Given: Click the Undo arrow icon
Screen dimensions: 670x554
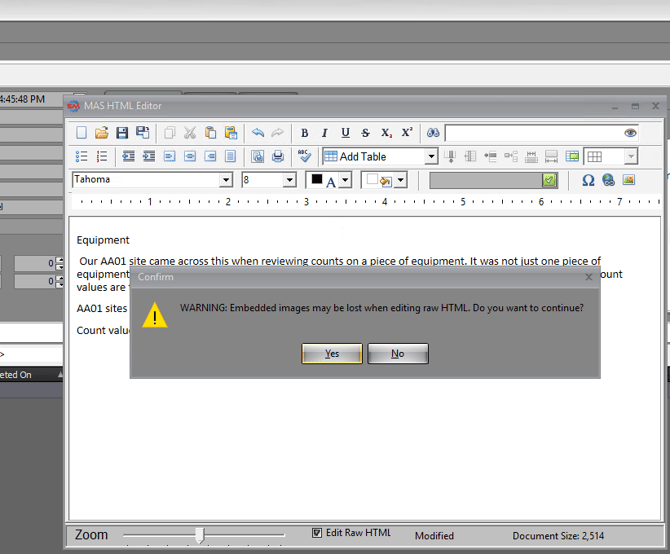Looking at the screenshot, I should tap(257, 133).
